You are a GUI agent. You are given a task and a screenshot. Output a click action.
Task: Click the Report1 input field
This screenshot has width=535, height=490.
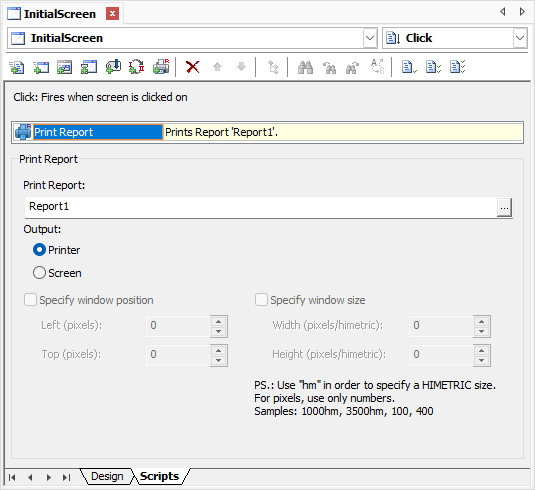pos(261,207)
